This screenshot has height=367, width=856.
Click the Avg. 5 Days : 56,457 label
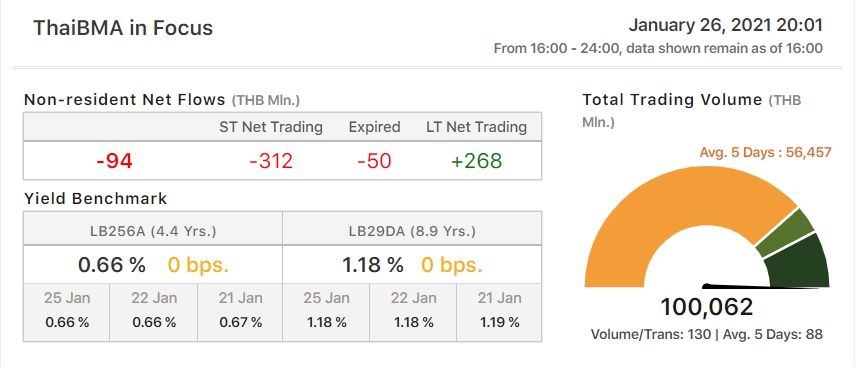click(x=765, y=152)
